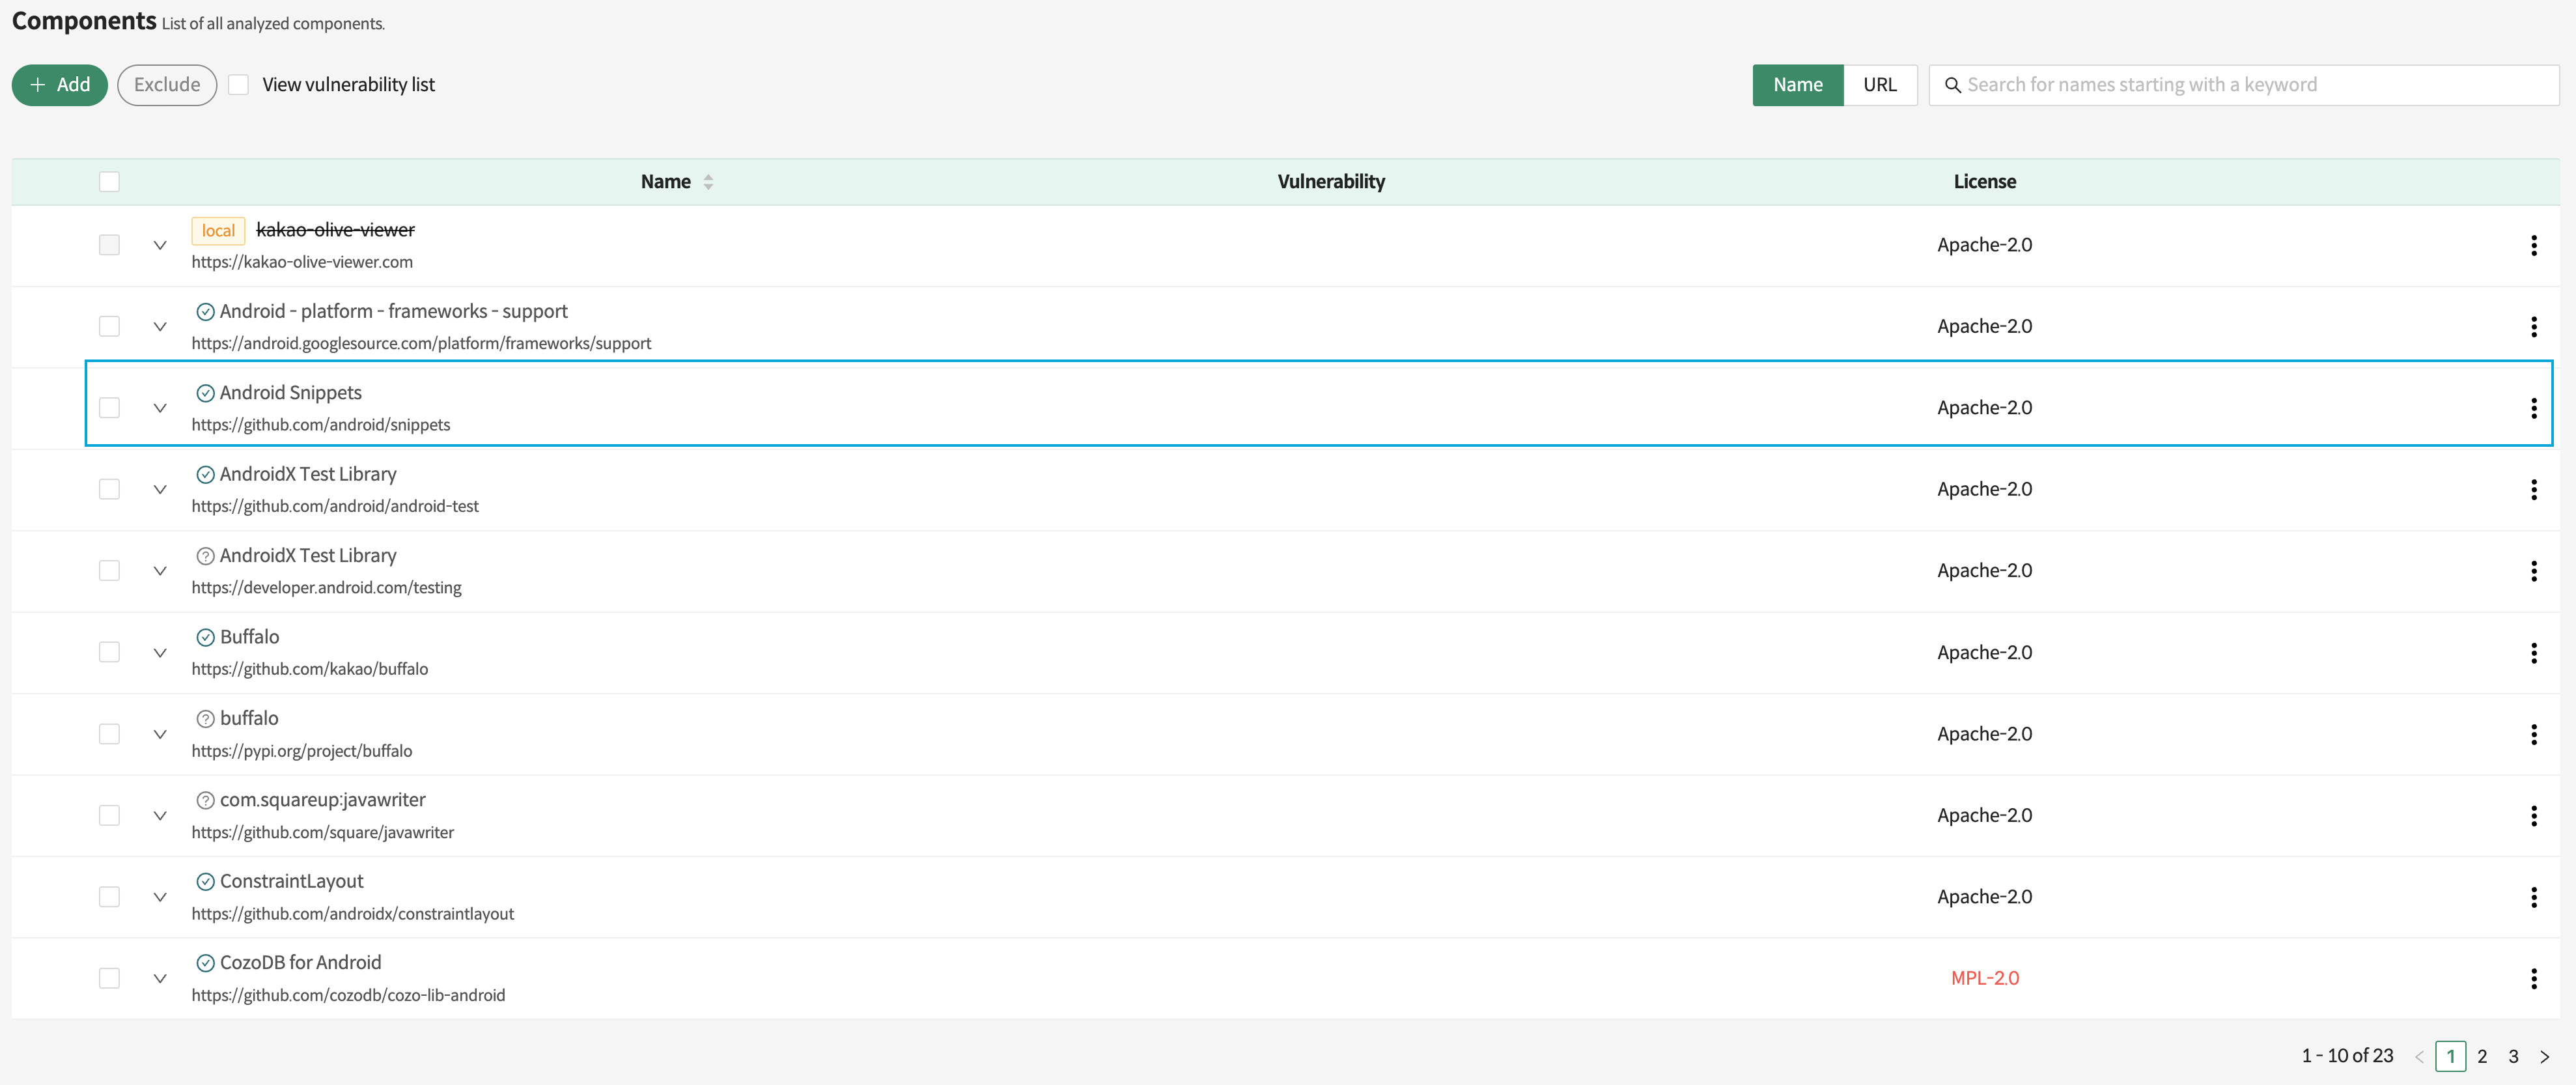Screen dimensions: 2576x1085
Task: Click the Exclude button
Action: click(167, 85)
